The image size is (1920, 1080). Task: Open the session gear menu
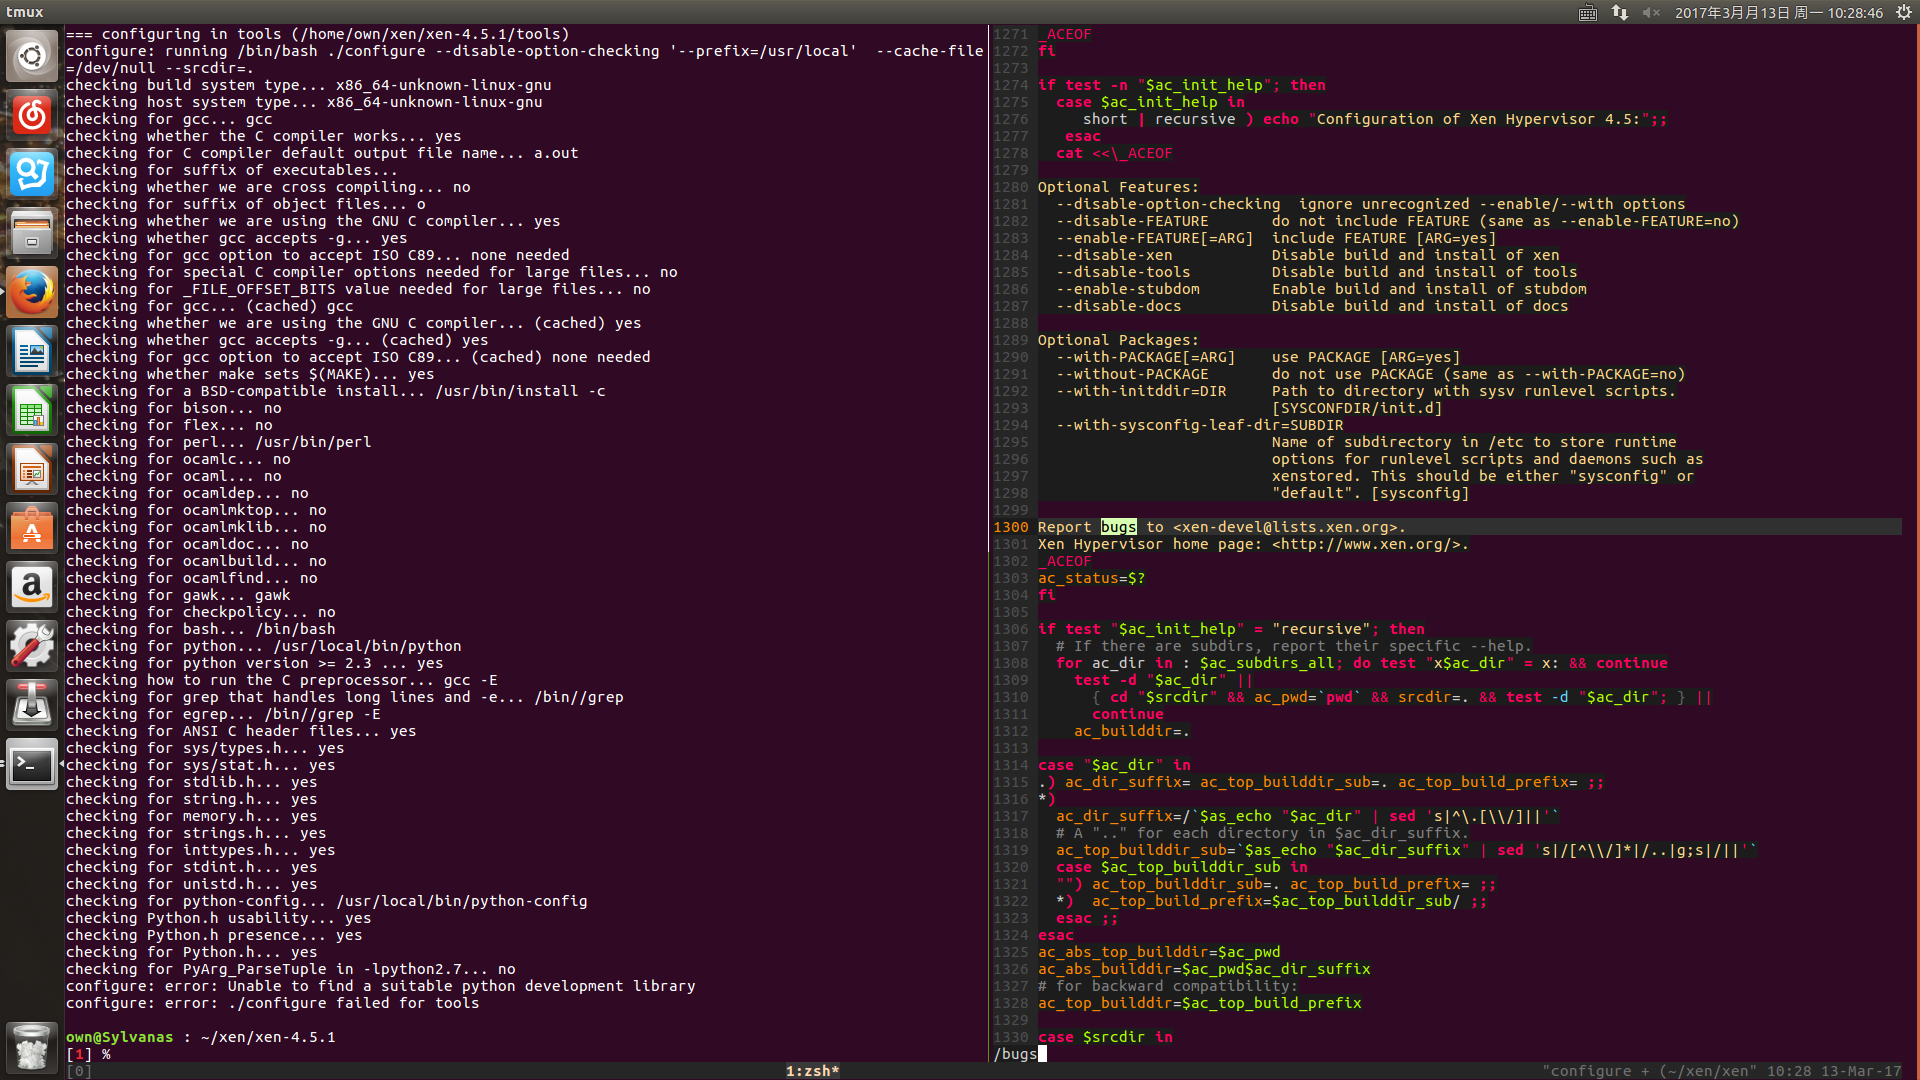(1904, 13)
